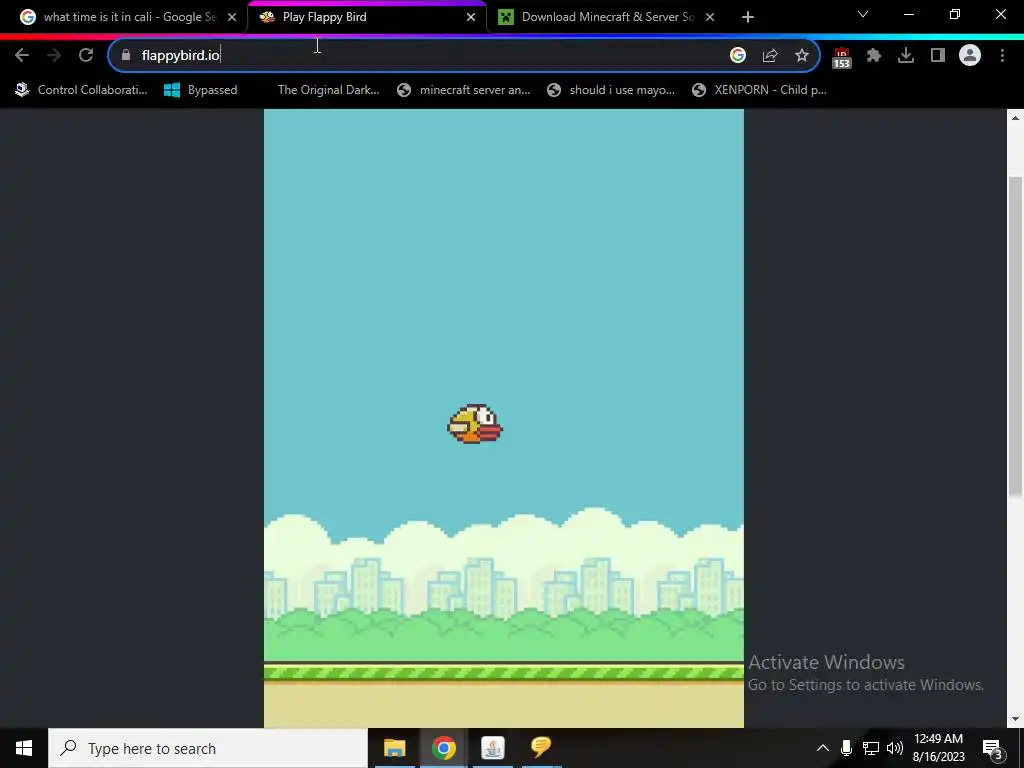Open the Extensions puzzle icon
Image resolution: width=1024 pixels, height=768 pixels.
pyautogui.click(x=874, y=56)
